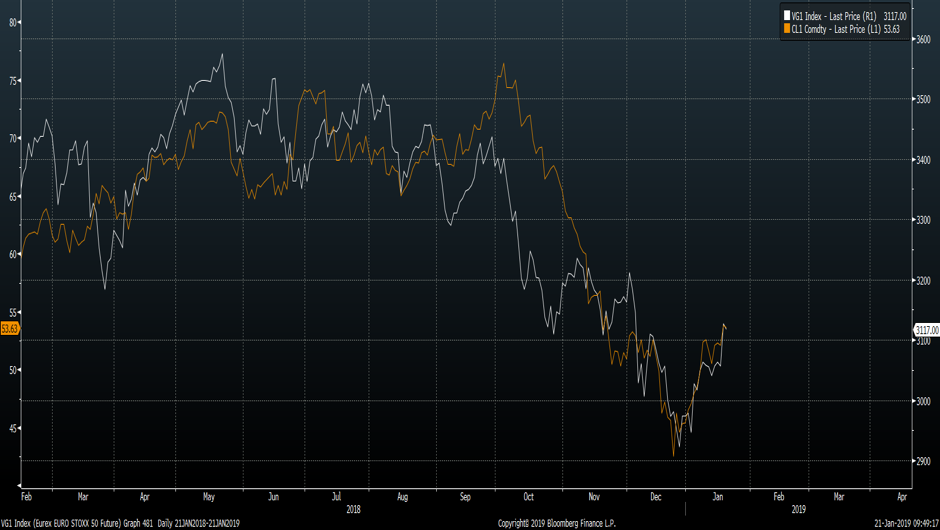Click the Aug month label on time axis
The height and width of the screenshot is (530, 940).
point(402,497)
